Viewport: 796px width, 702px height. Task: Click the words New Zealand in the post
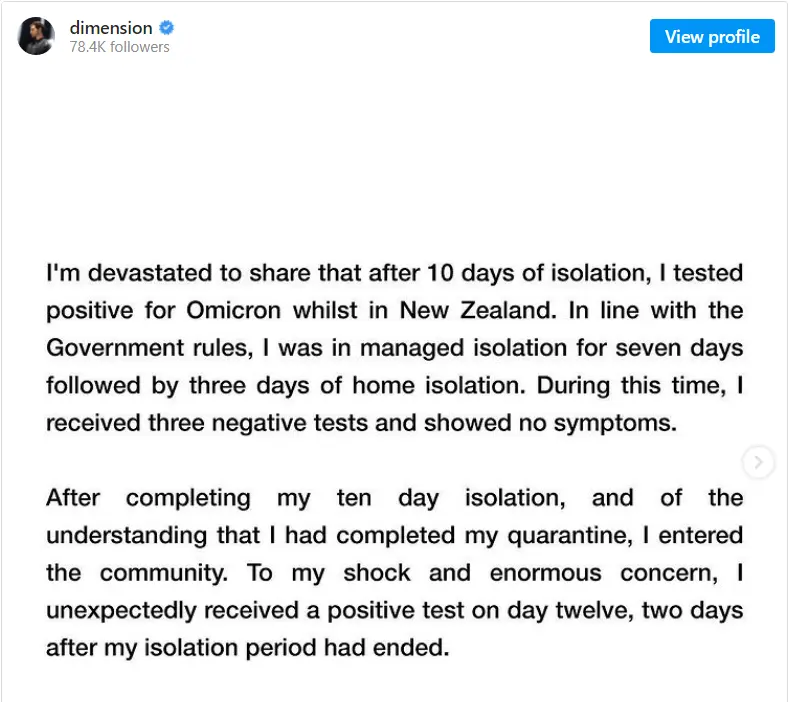click(478, 310)
